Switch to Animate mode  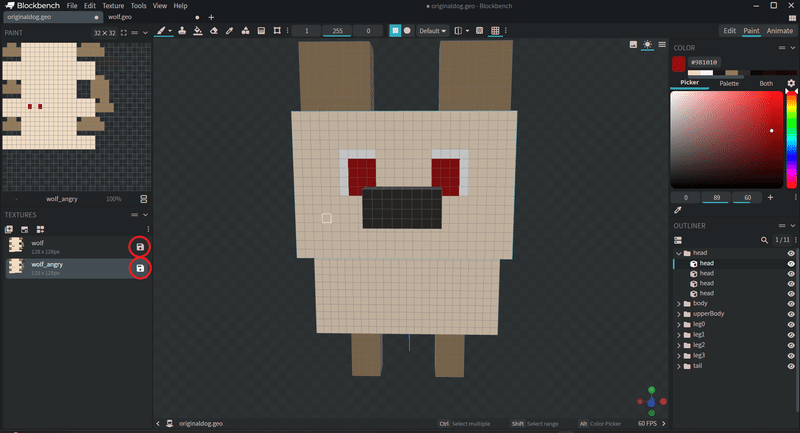(x=779, y=31)
